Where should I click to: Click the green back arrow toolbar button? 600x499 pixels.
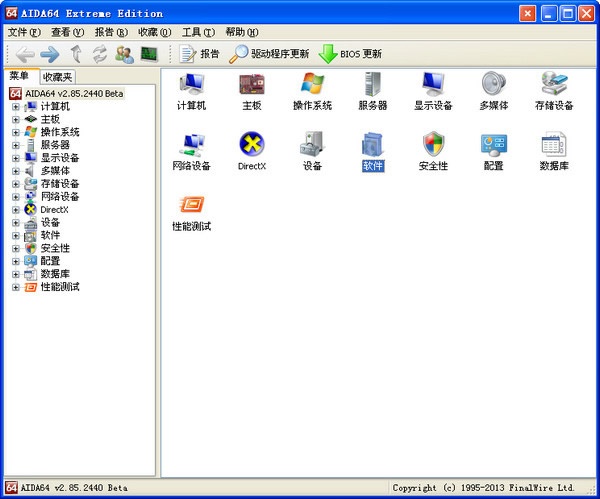[26, 54]
